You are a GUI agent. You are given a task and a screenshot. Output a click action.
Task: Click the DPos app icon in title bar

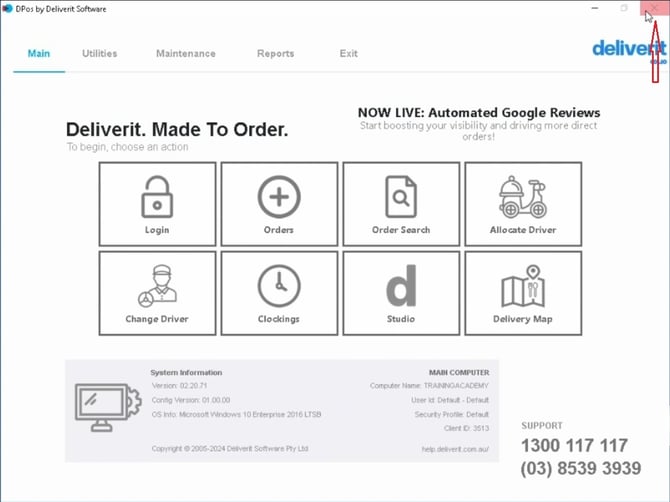(7, 9)
